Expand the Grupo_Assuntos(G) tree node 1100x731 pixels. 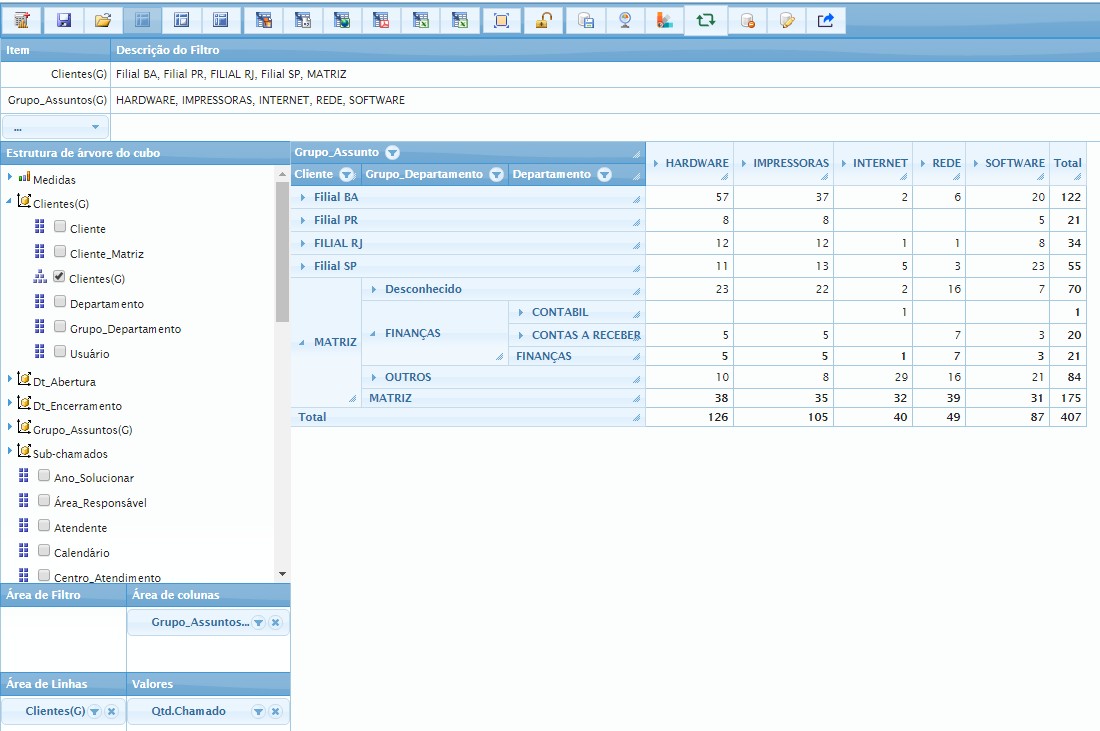click(10, 427)
